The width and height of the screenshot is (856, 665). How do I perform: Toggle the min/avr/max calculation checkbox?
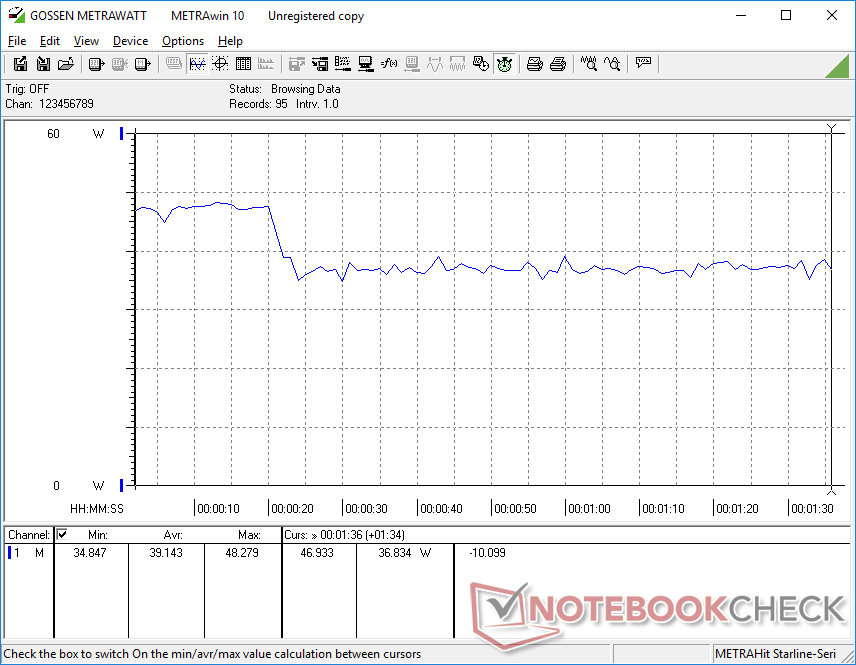click(62, 535)
